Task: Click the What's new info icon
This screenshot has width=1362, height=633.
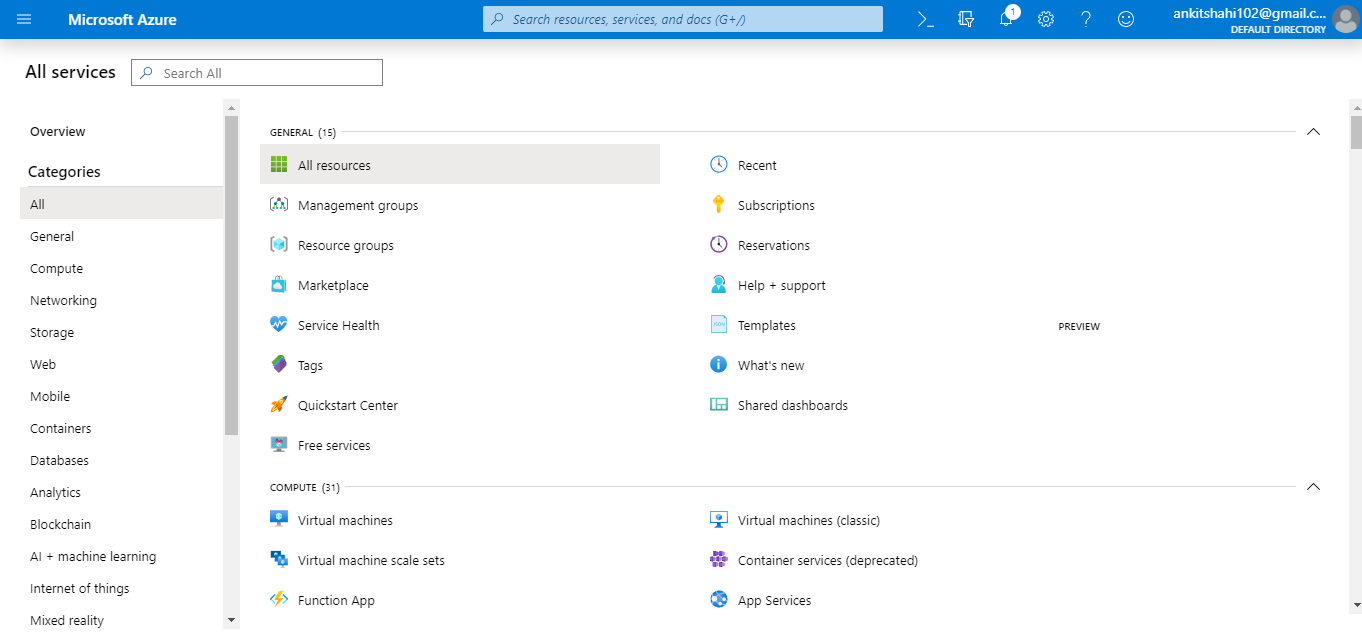Action: (719, 365)
